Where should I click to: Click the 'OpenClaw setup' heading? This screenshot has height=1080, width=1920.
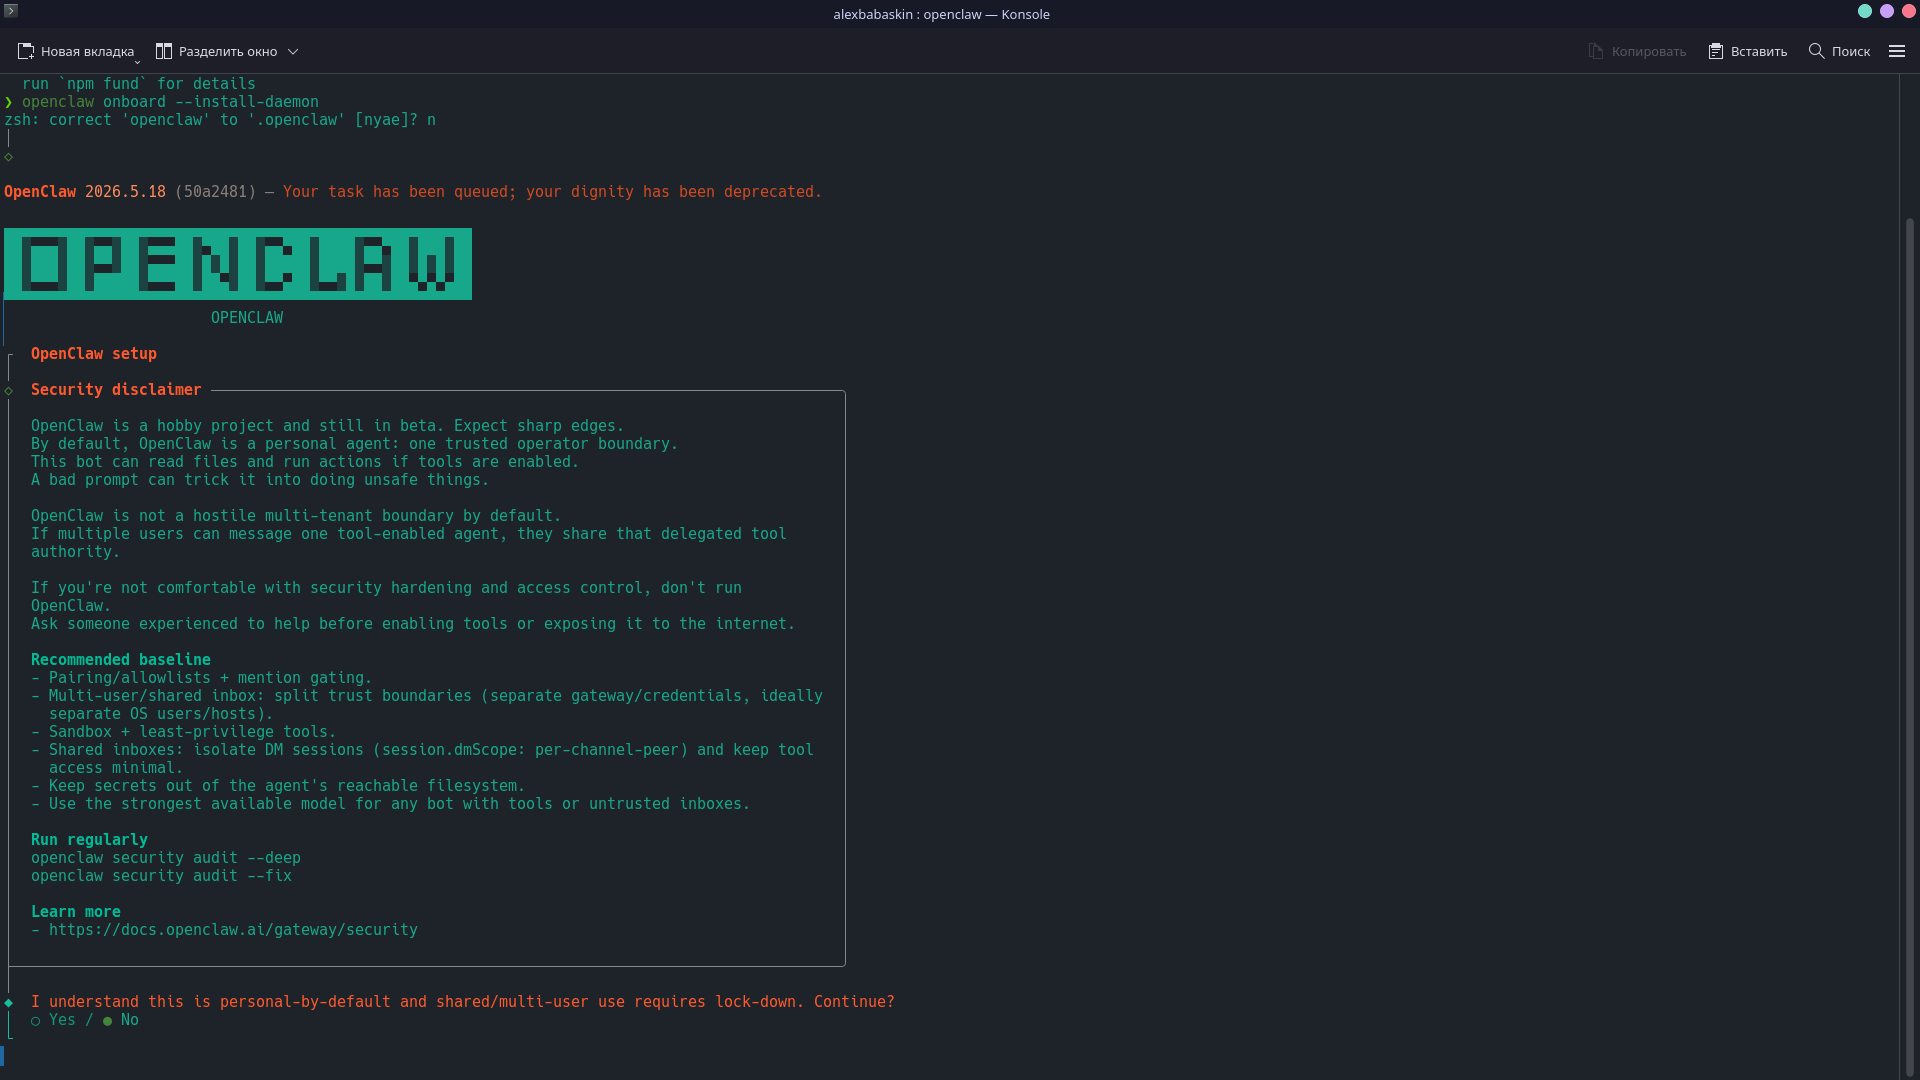pyautogui.click(x=94, y=354)
